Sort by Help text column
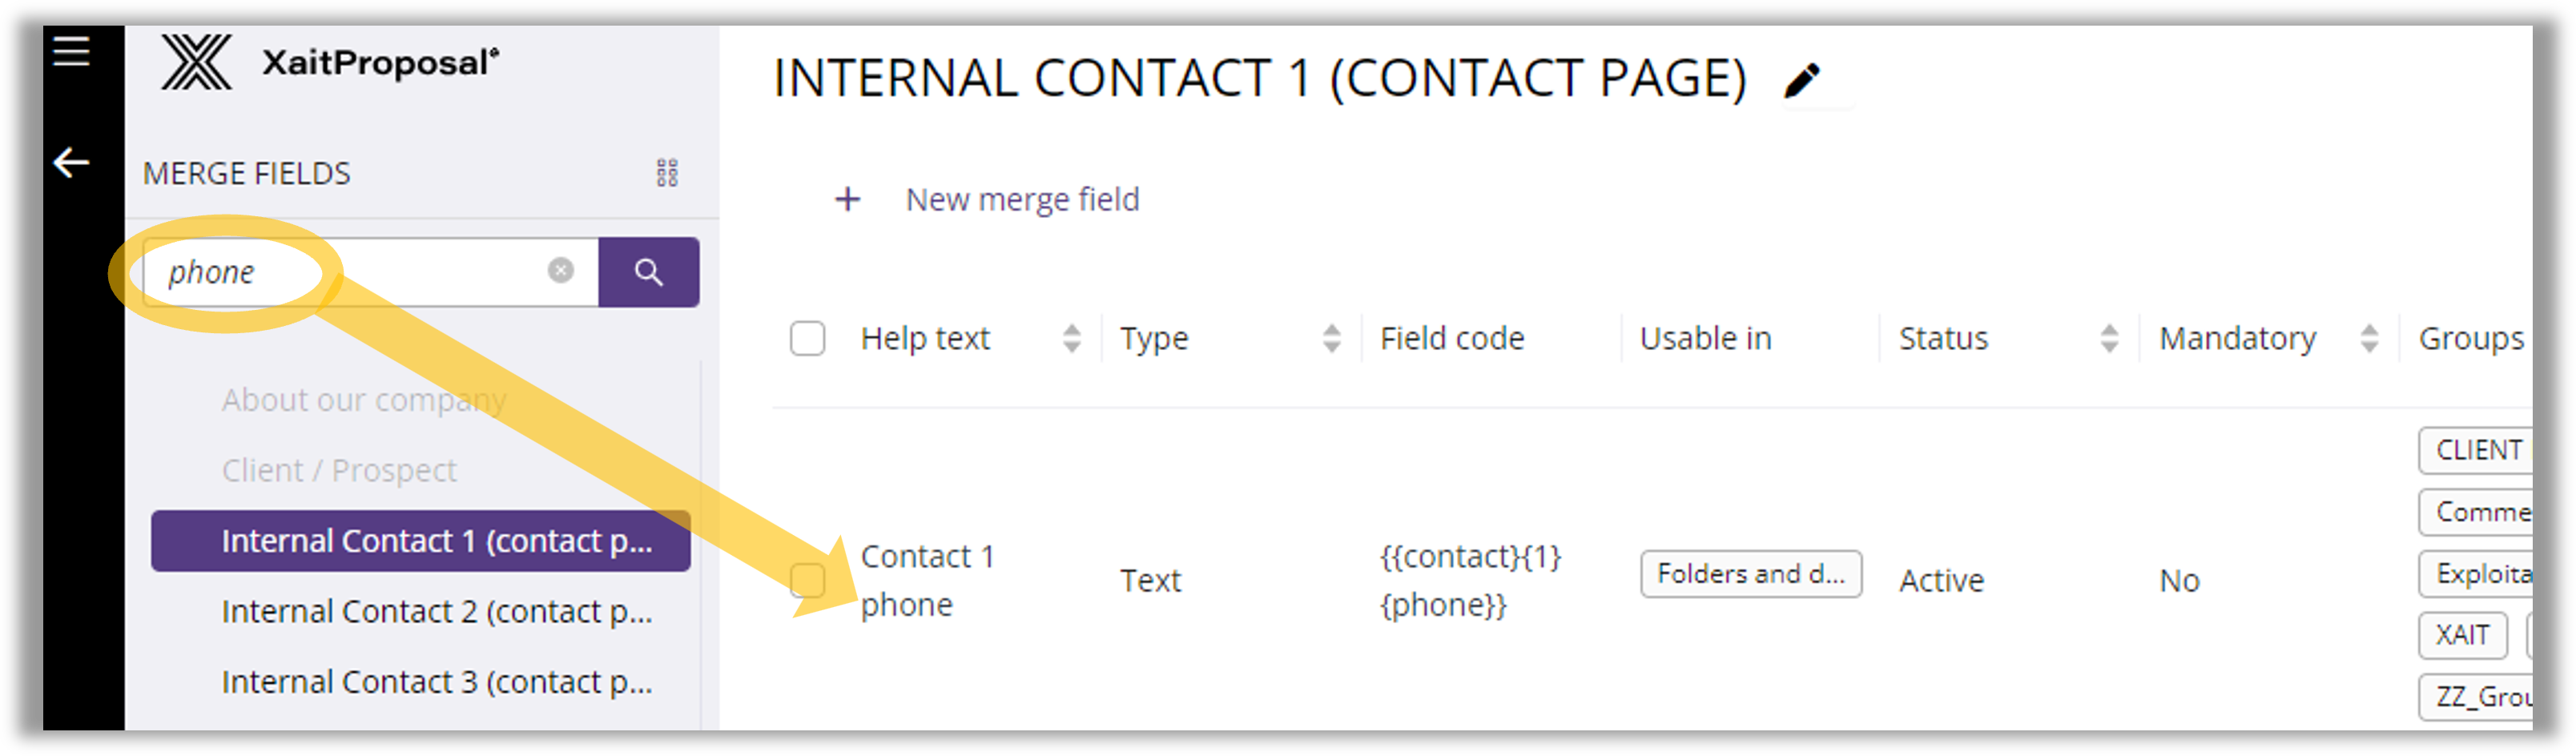Screen dimensions: 2576x756 pyautogui.click(x=1071, y=338)
